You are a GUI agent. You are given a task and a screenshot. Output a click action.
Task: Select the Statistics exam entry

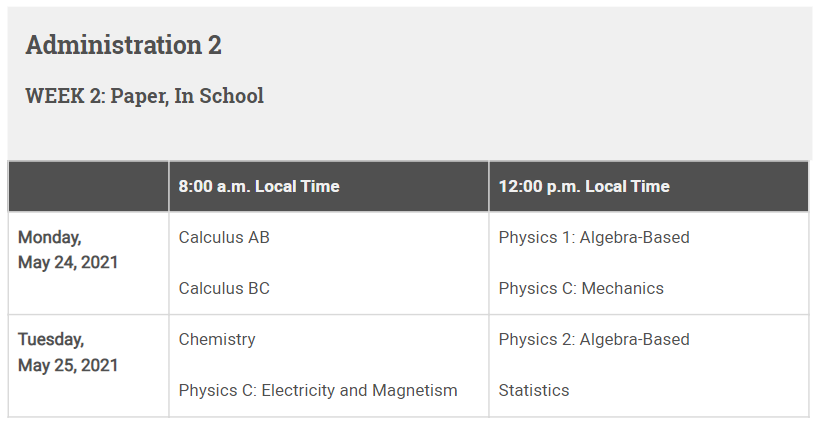coord(534,391)
